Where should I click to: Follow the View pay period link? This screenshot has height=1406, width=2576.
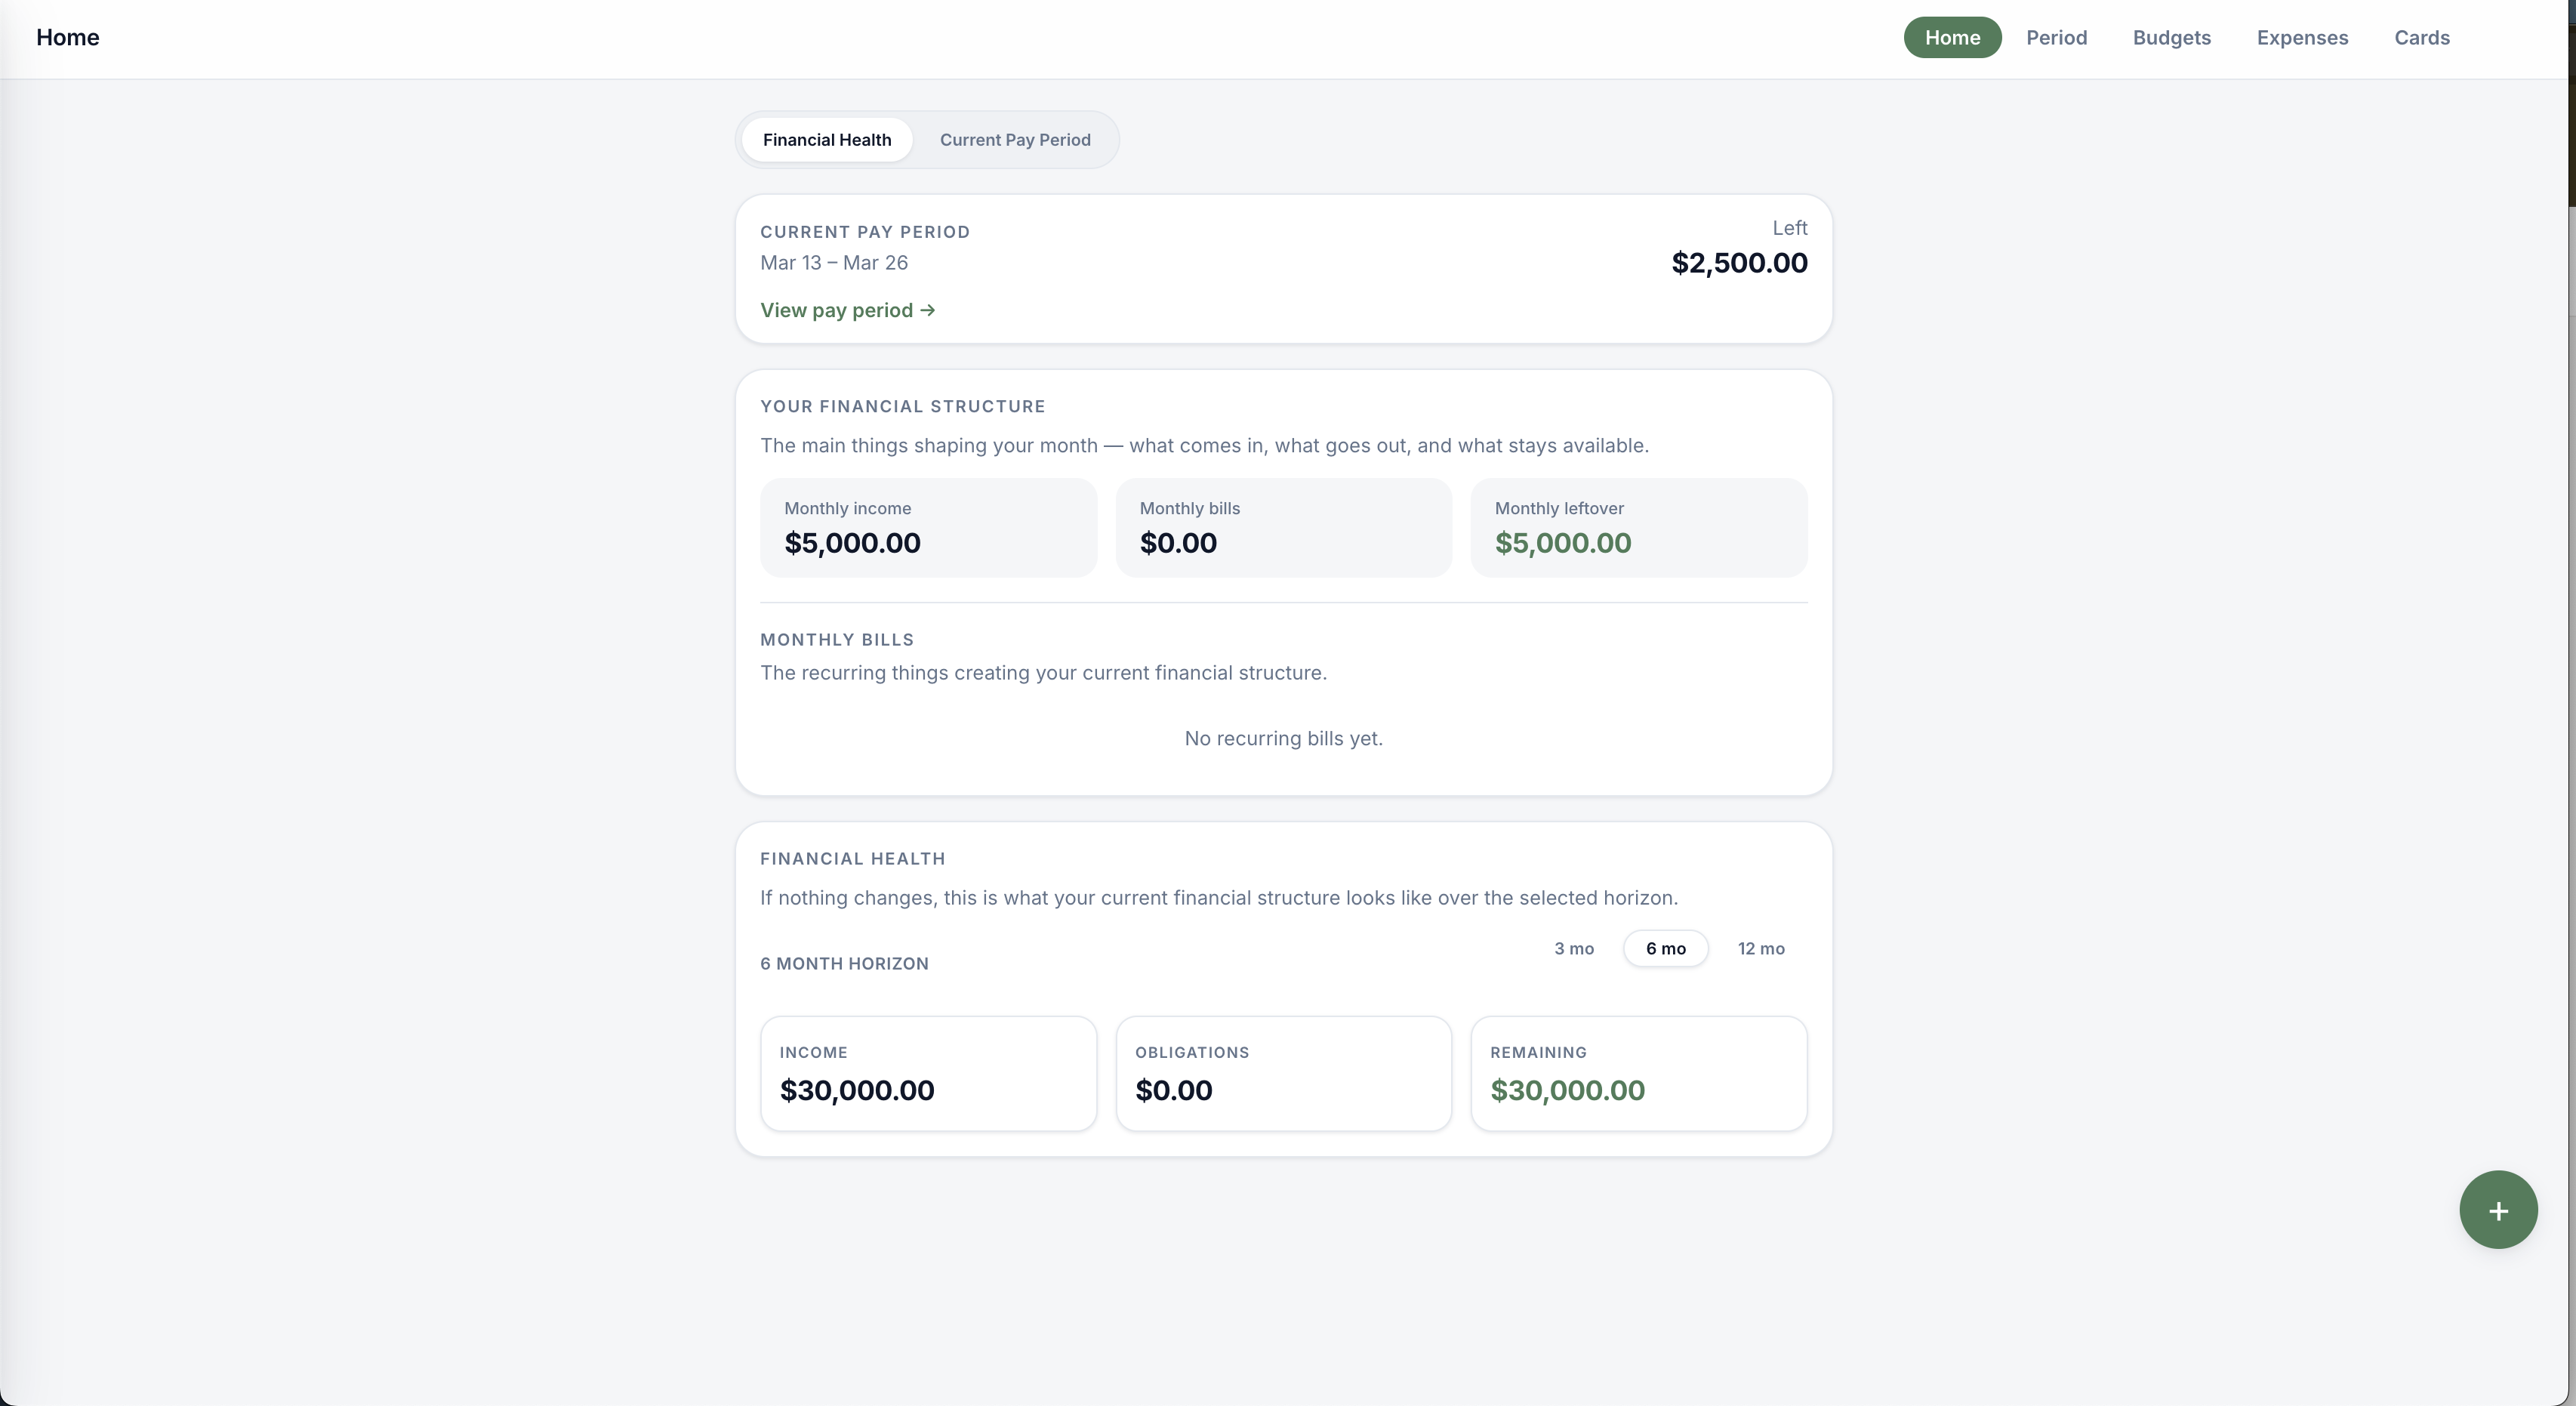[847, 310]
